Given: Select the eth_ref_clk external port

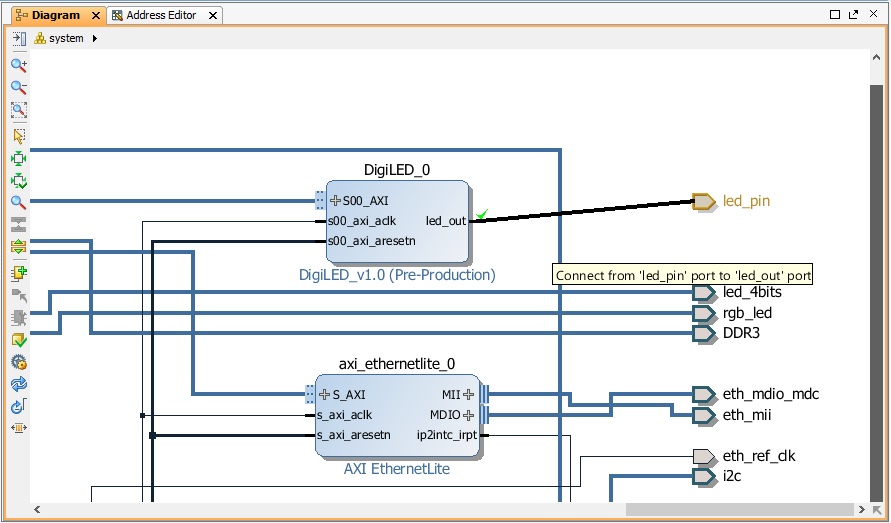Looking at the screenshot, I should pyautogui.click(x=703, y=456).
